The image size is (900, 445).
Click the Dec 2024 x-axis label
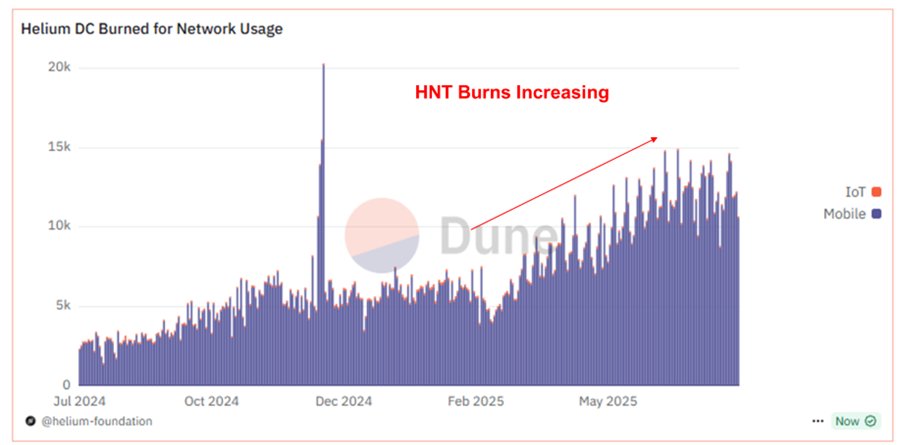(344, 401)
